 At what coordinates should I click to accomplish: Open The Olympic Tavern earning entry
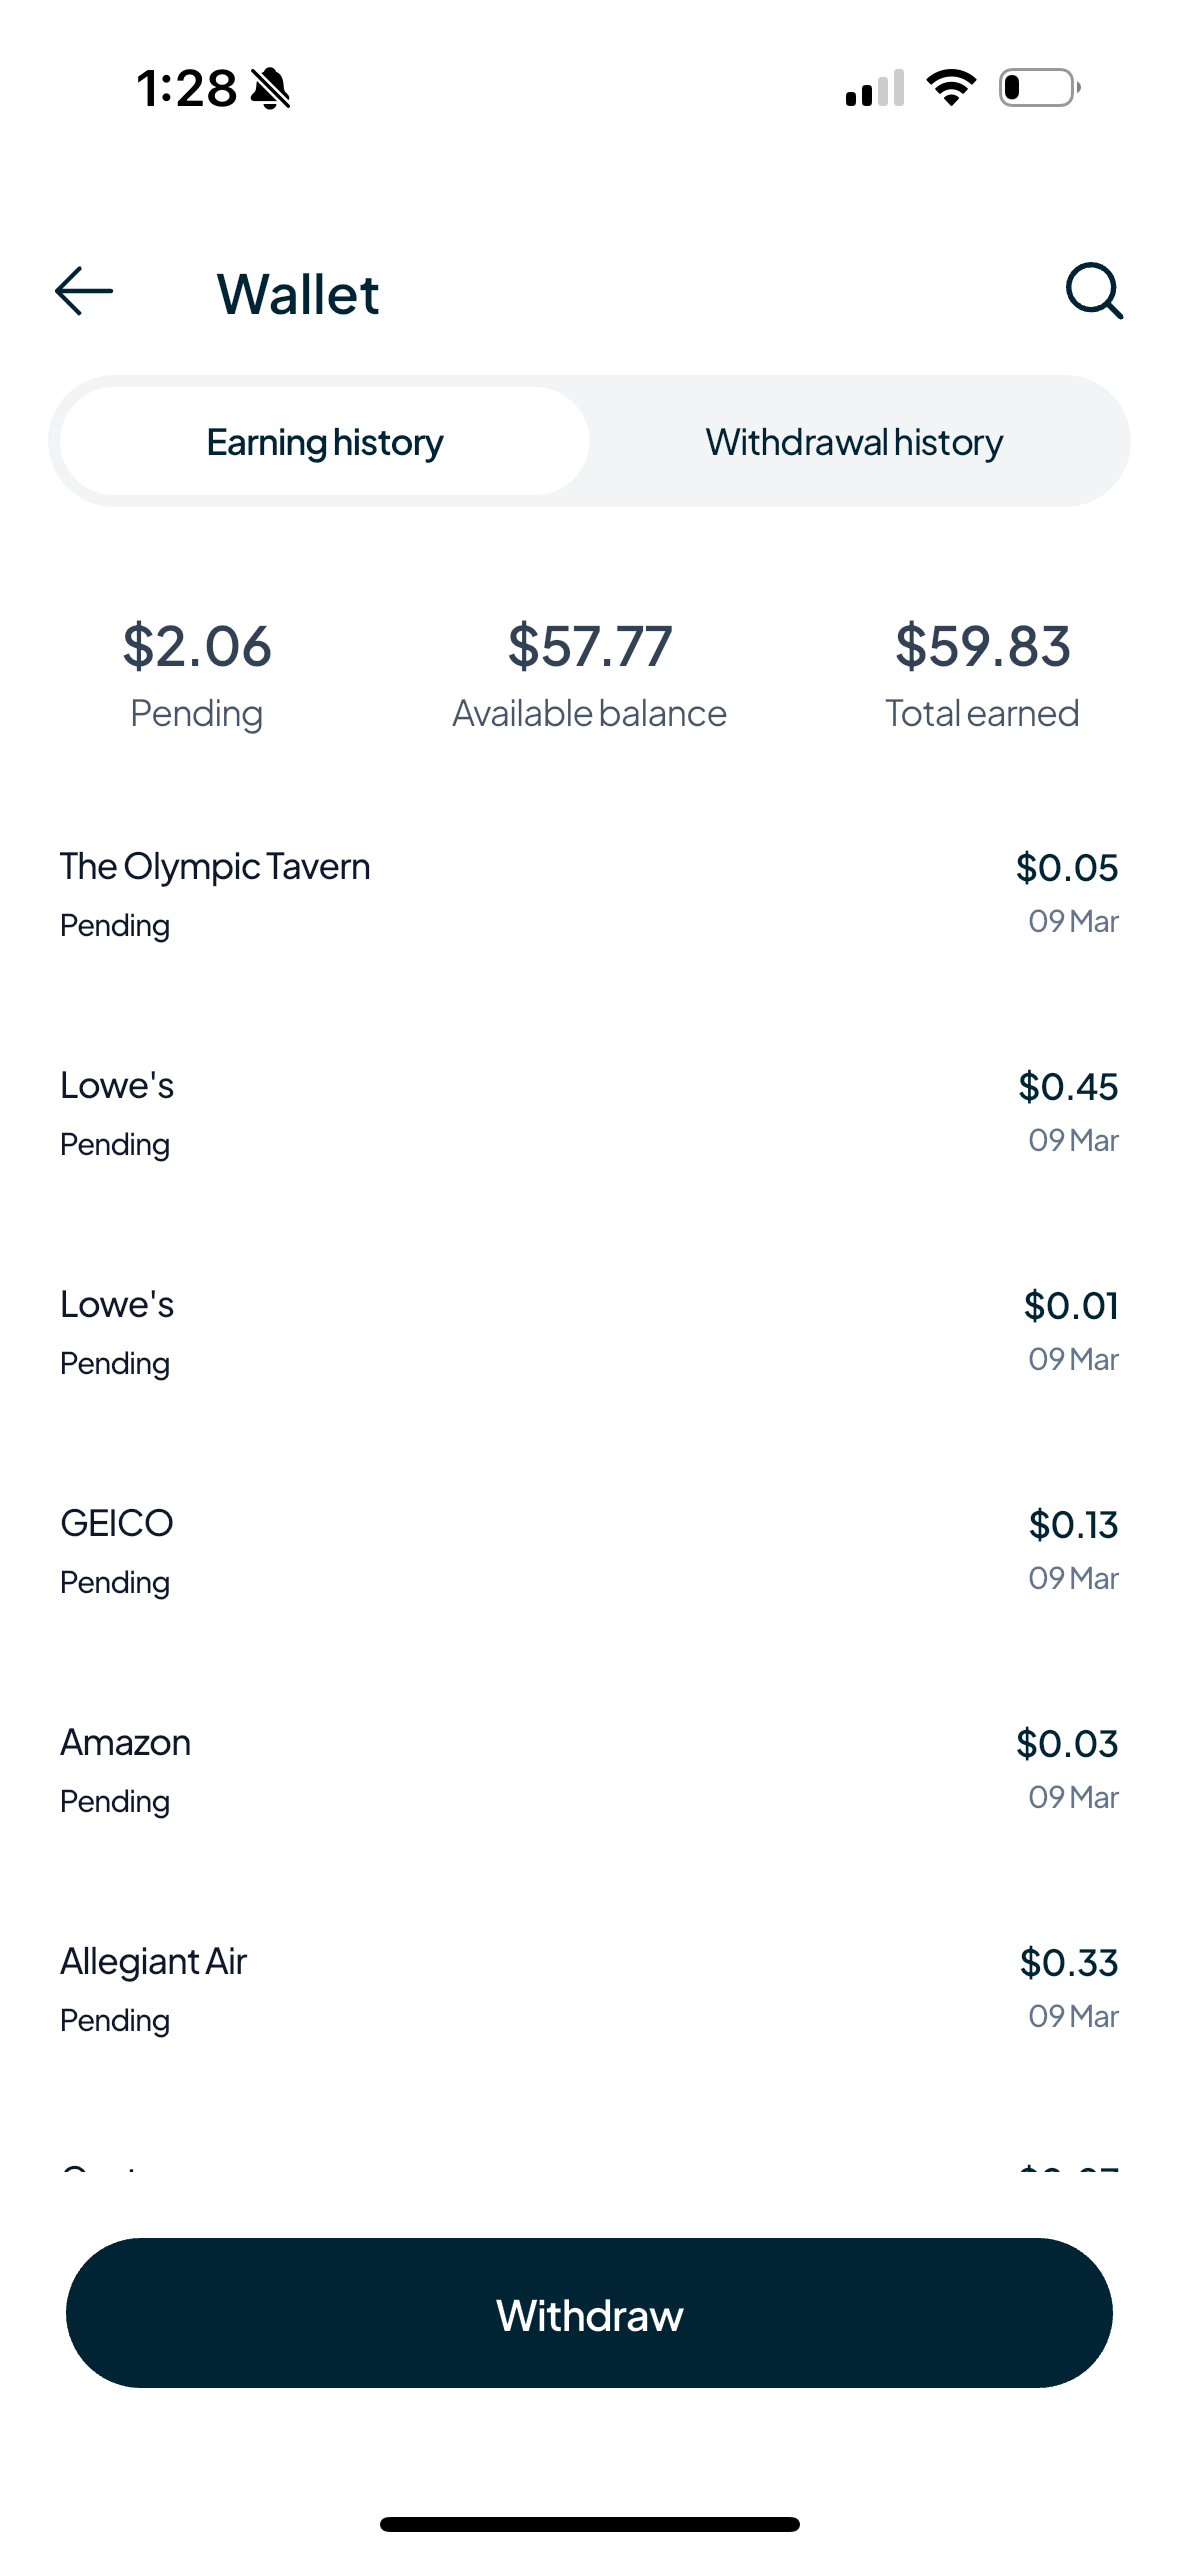[589, 894]
